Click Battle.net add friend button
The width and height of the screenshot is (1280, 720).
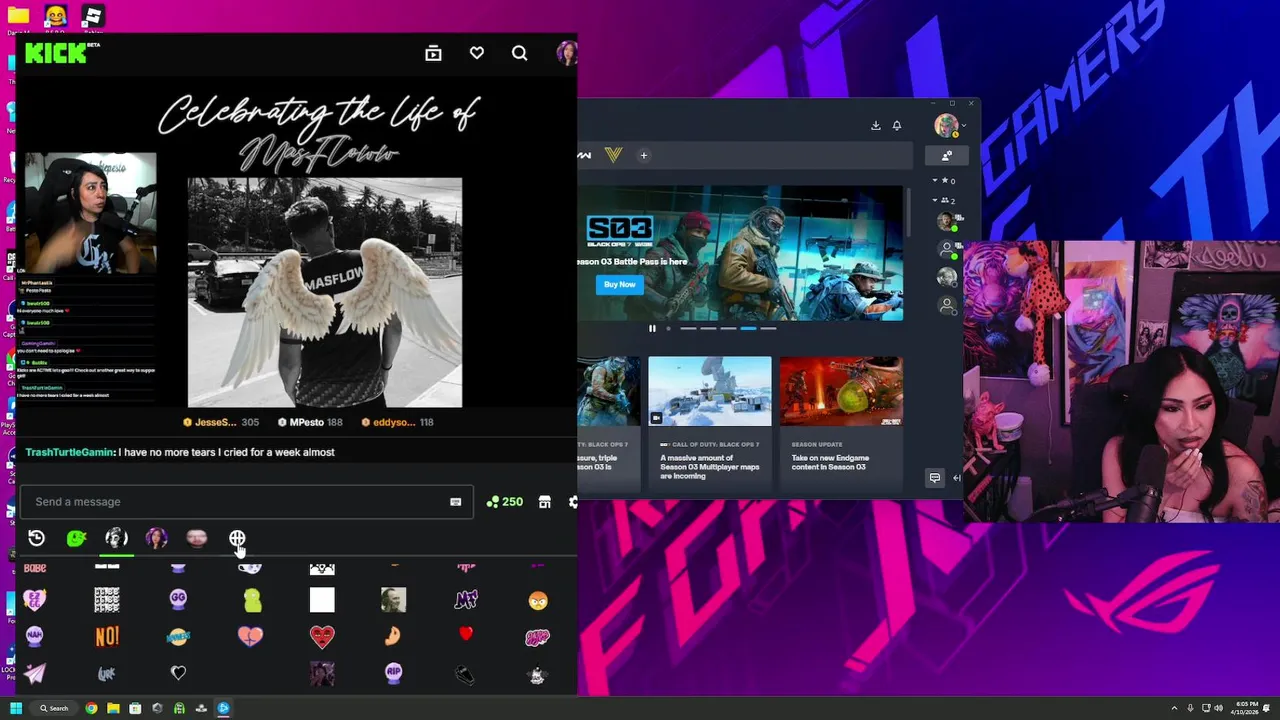[x=946, y=155]
